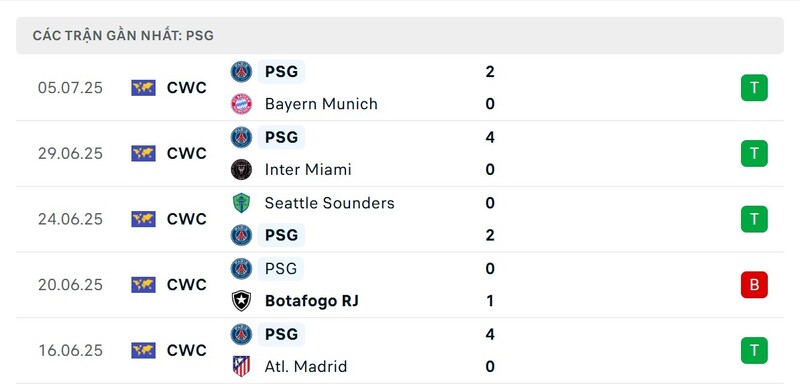This screenshot has height=384, width=800.
Task: Click the CWC world map flag for 29.06.25
Action: point(143,153)
